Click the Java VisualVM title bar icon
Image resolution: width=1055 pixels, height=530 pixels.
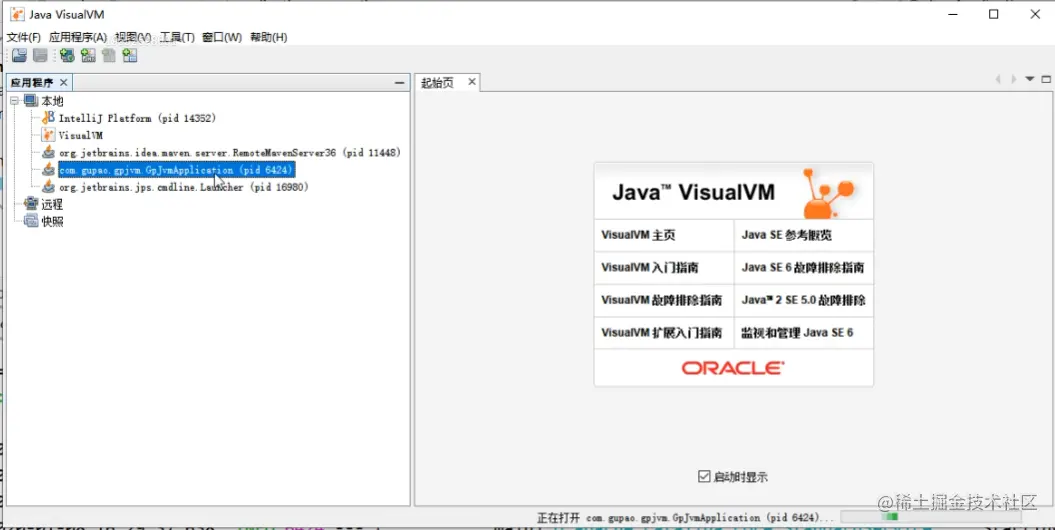[17, 14]
